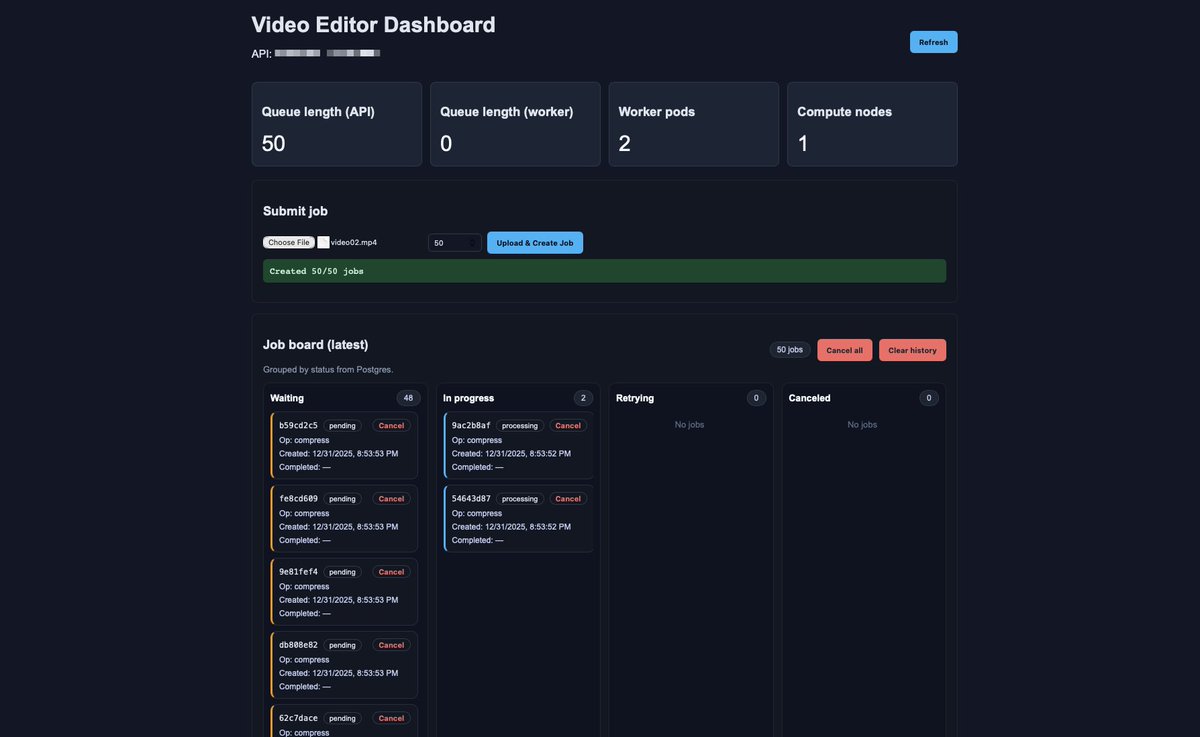Screen dimensions: 1200x737
Task: Click the Created 50/50 jobs status message
Action: click(604, 271)
